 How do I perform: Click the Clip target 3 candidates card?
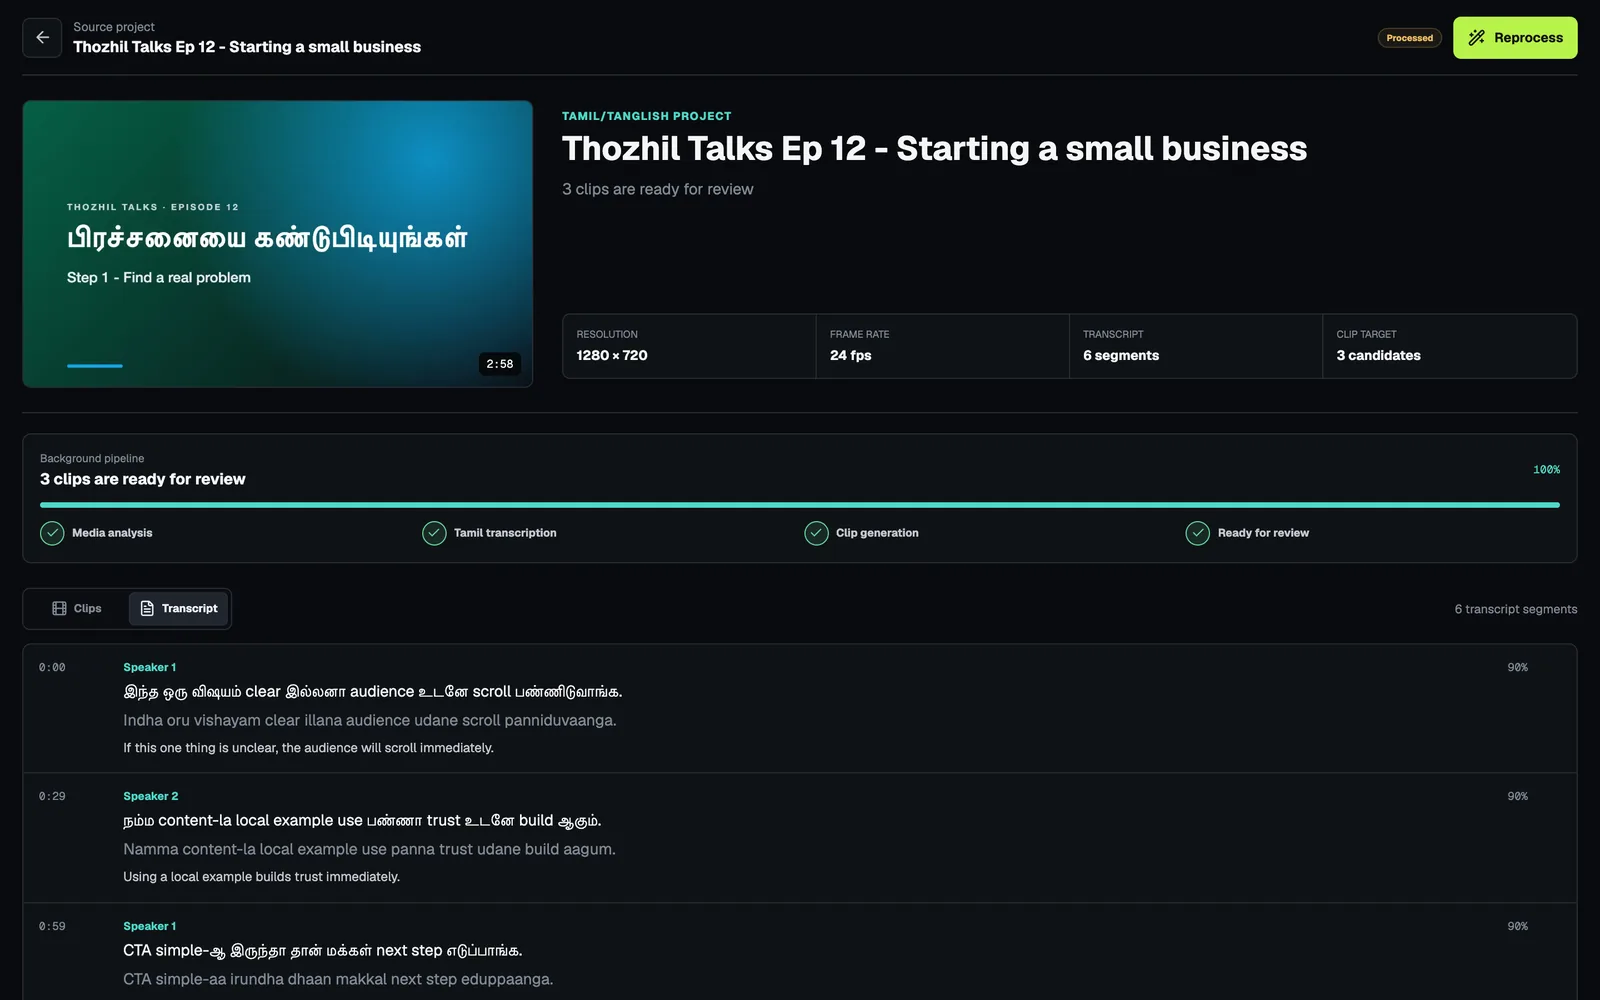(x=1449, y=346)
